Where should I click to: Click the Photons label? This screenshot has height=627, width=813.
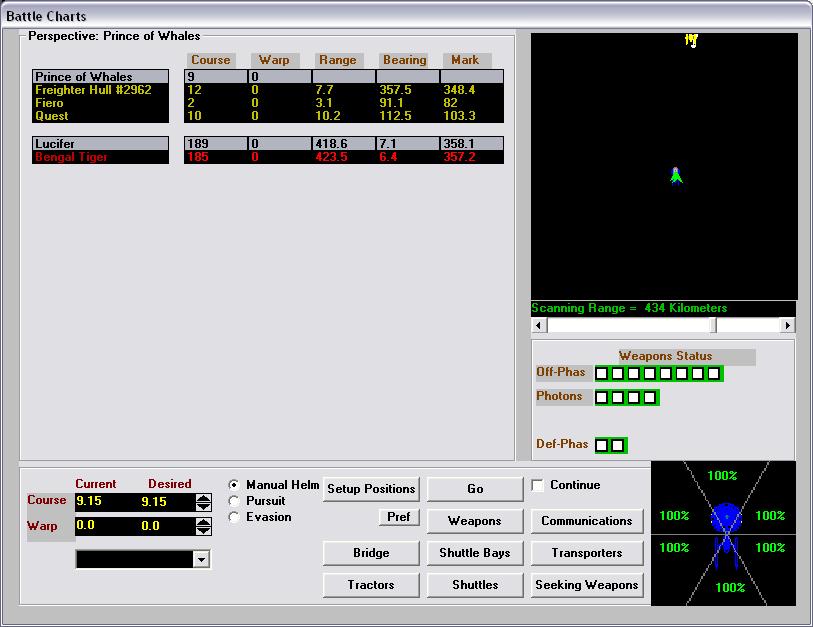[x=559, y=396]
